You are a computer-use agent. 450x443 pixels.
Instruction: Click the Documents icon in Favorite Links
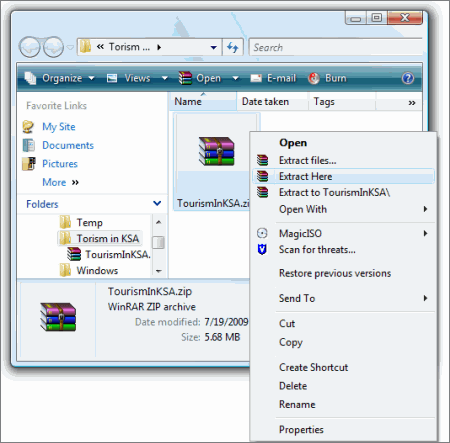tap(29, 145)
